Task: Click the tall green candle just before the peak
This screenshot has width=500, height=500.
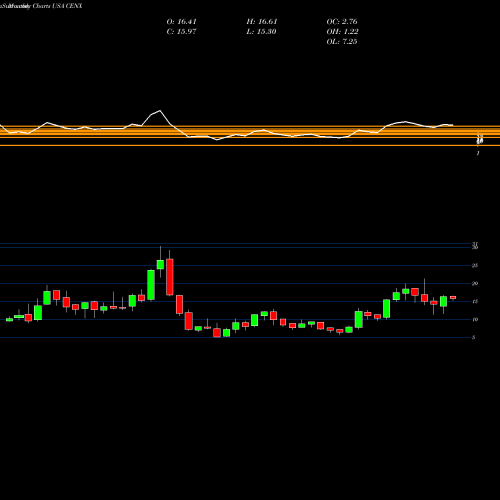Action: (151, 285)
